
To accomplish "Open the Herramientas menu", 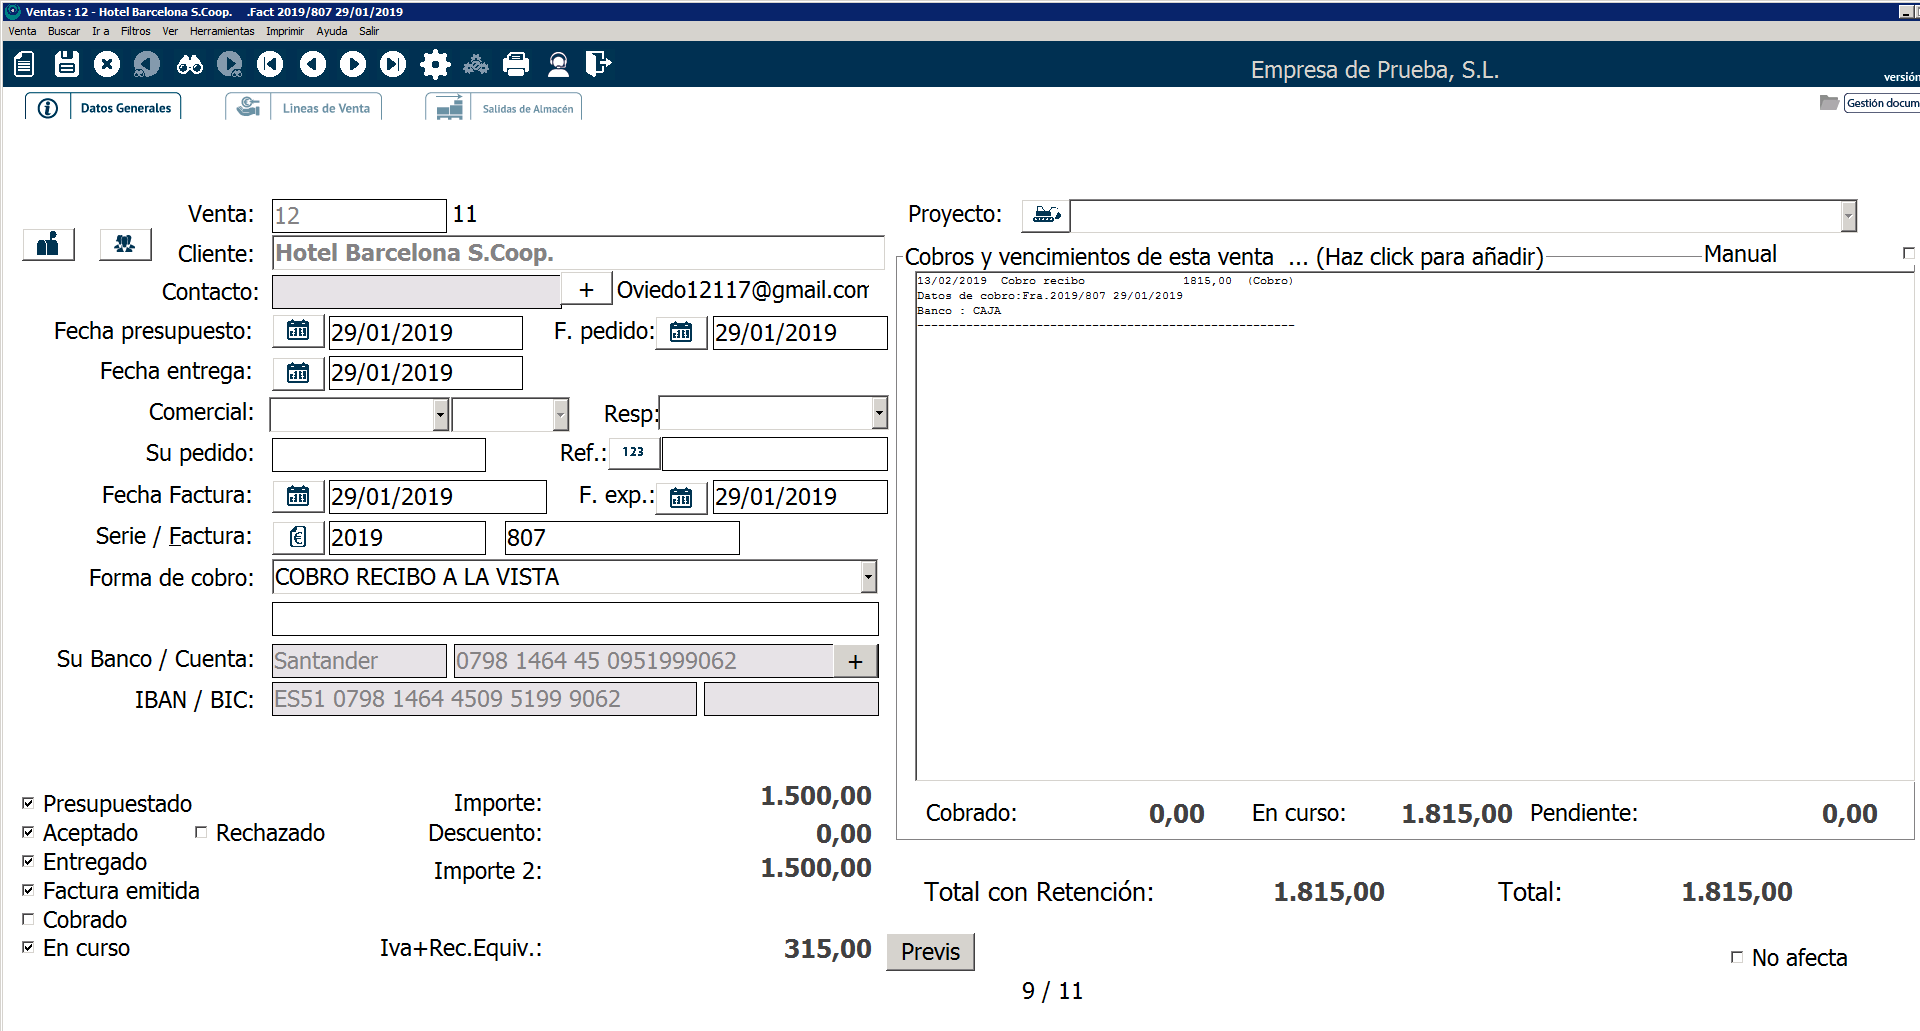I will (x=222, y=31).
